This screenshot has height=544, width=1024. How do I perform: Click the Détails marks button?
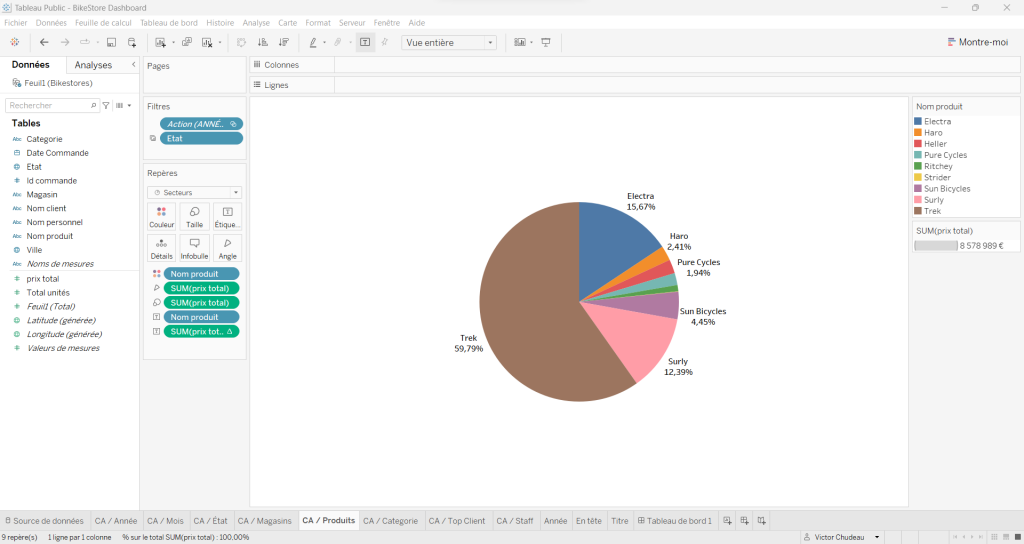(x=161, y=249)
